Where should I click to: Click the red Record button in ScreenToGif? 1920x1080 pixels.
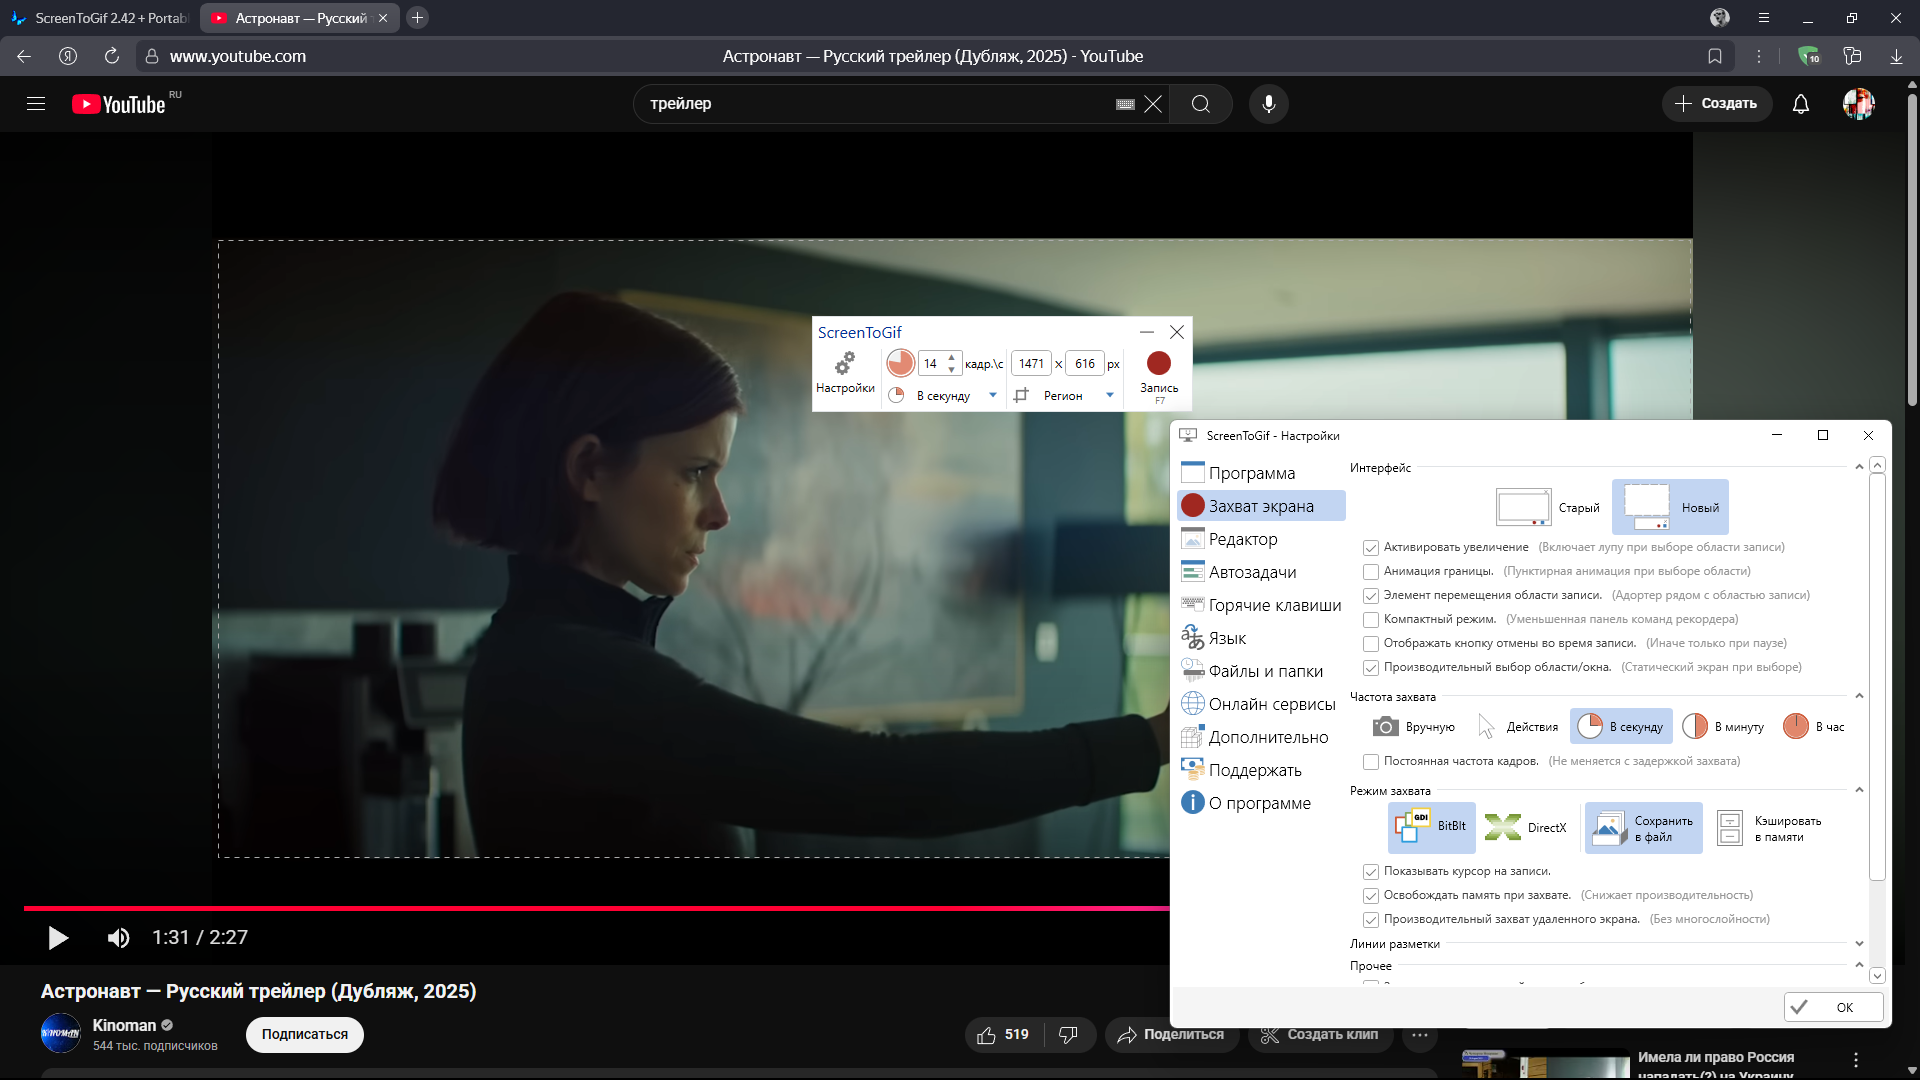[x=1158, y=365]
